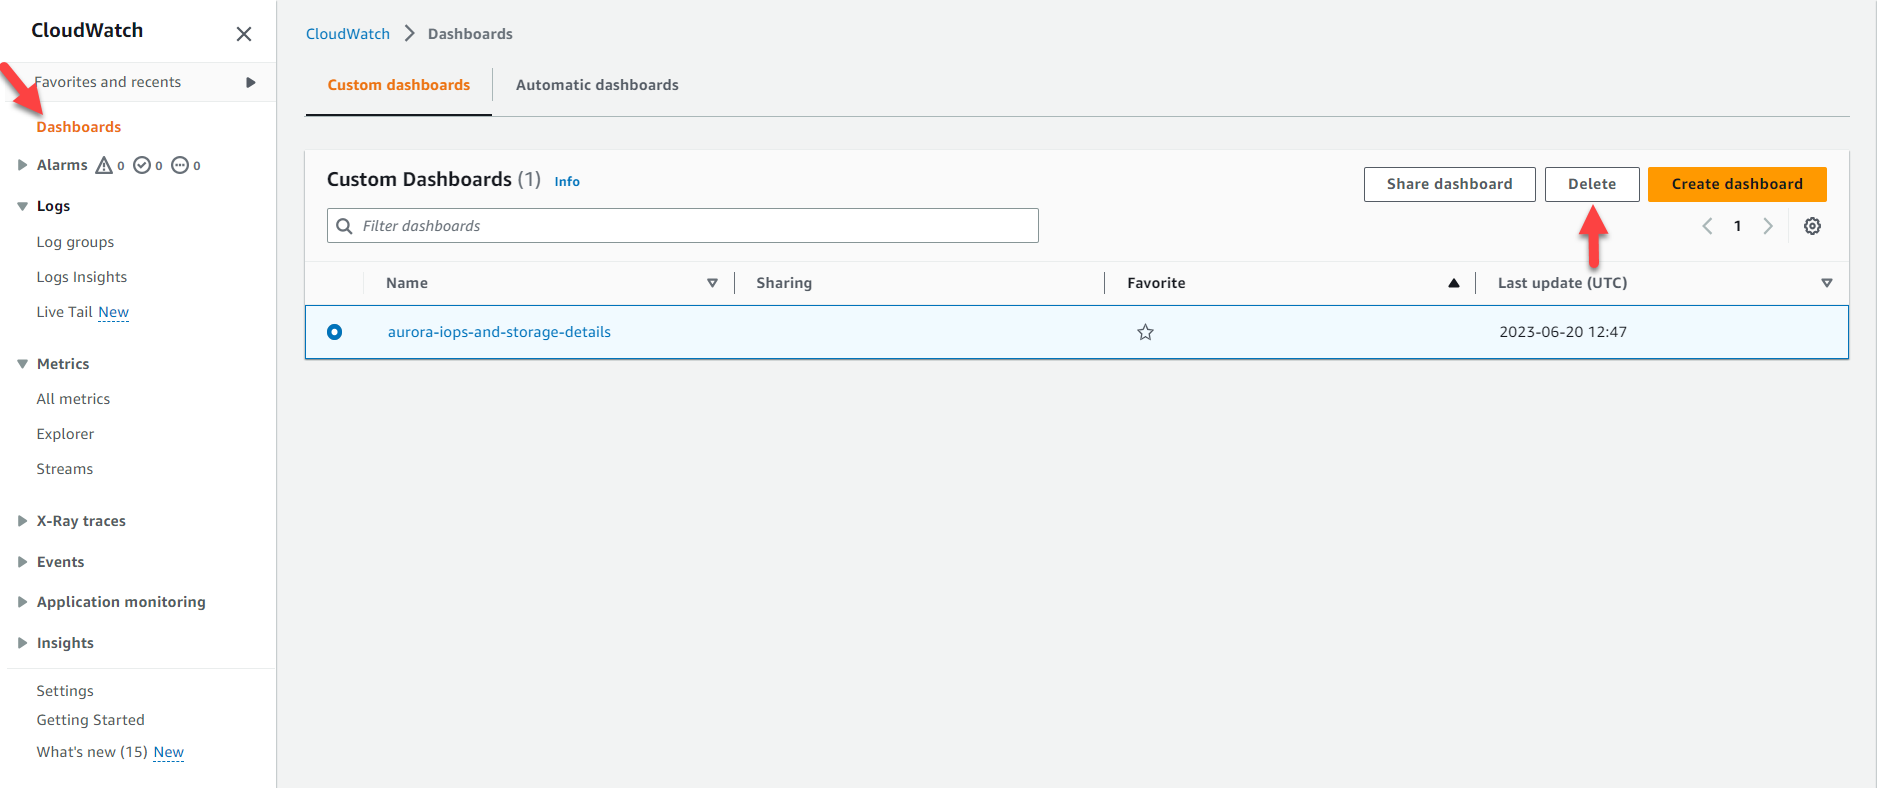Expand the Application monitoring section
Viewport: 1877px width, 788px height.
click(22, 602)
